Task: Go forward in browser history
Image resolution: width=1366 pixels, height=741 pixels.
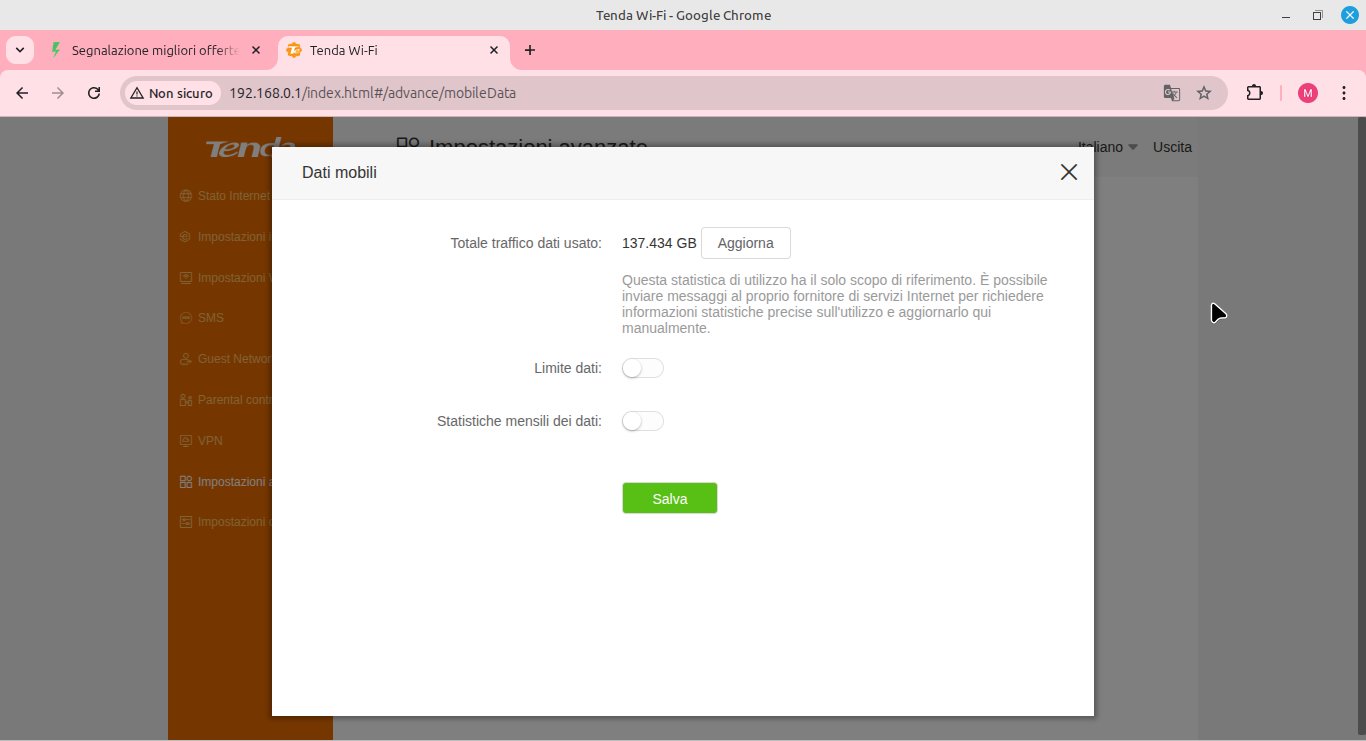Action: [x=58, y=93]
